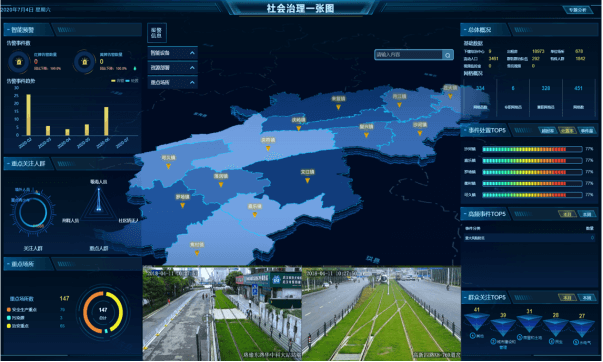Image resolution: width=603 pixels, height=362 pixels.
Task: Toggle the cyan series legend in trend chart
Action: coord(132,81)
